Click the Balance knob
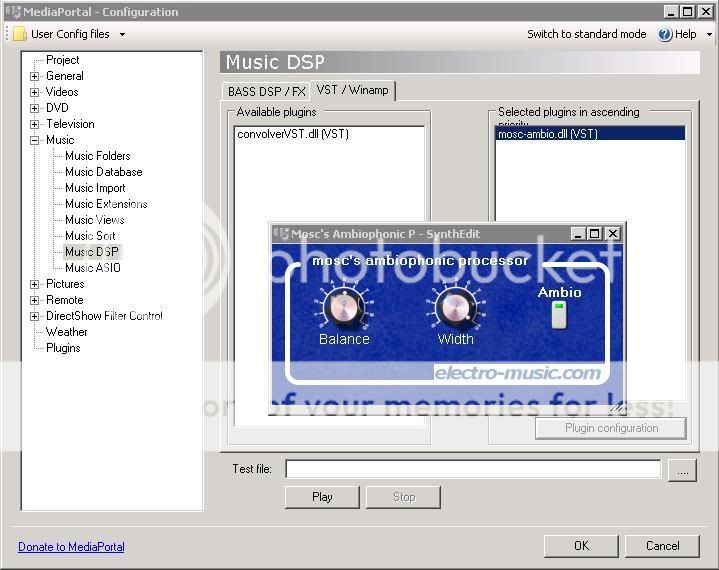719x570 pixels. [x=343, y=307]
